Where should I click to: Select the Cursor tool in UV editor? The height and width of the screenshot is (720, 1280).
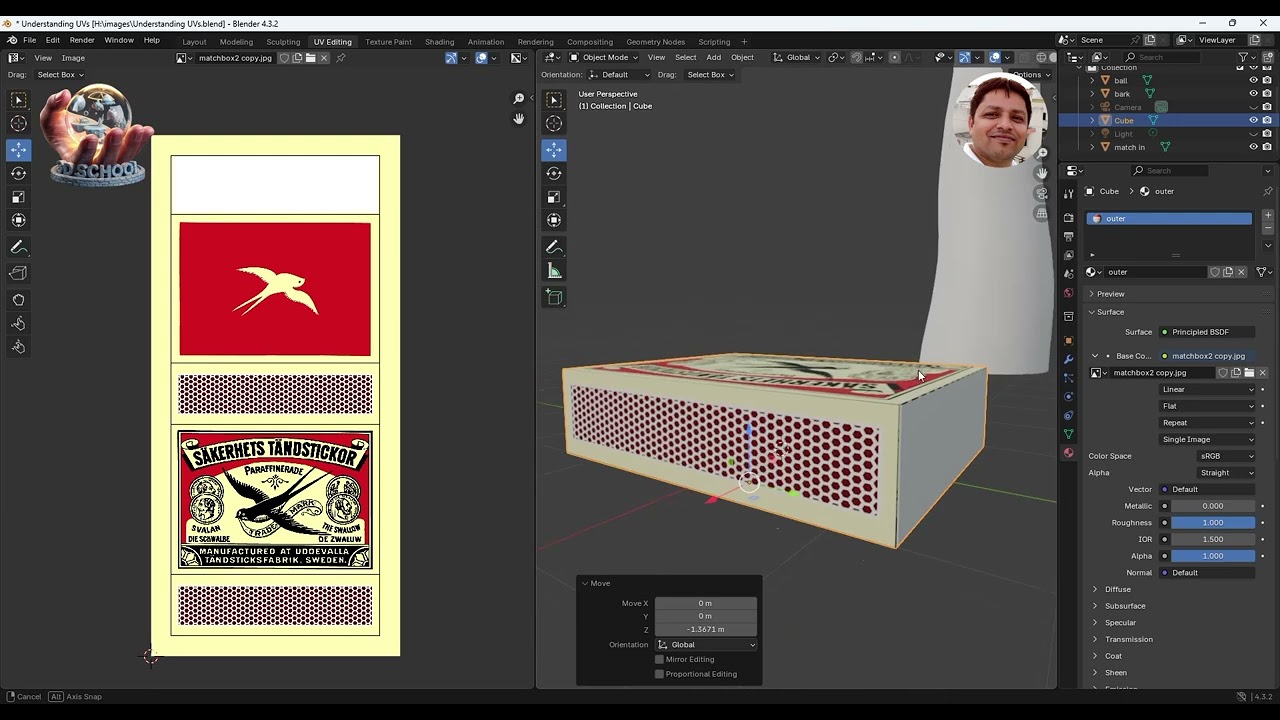tap(18, 123)
